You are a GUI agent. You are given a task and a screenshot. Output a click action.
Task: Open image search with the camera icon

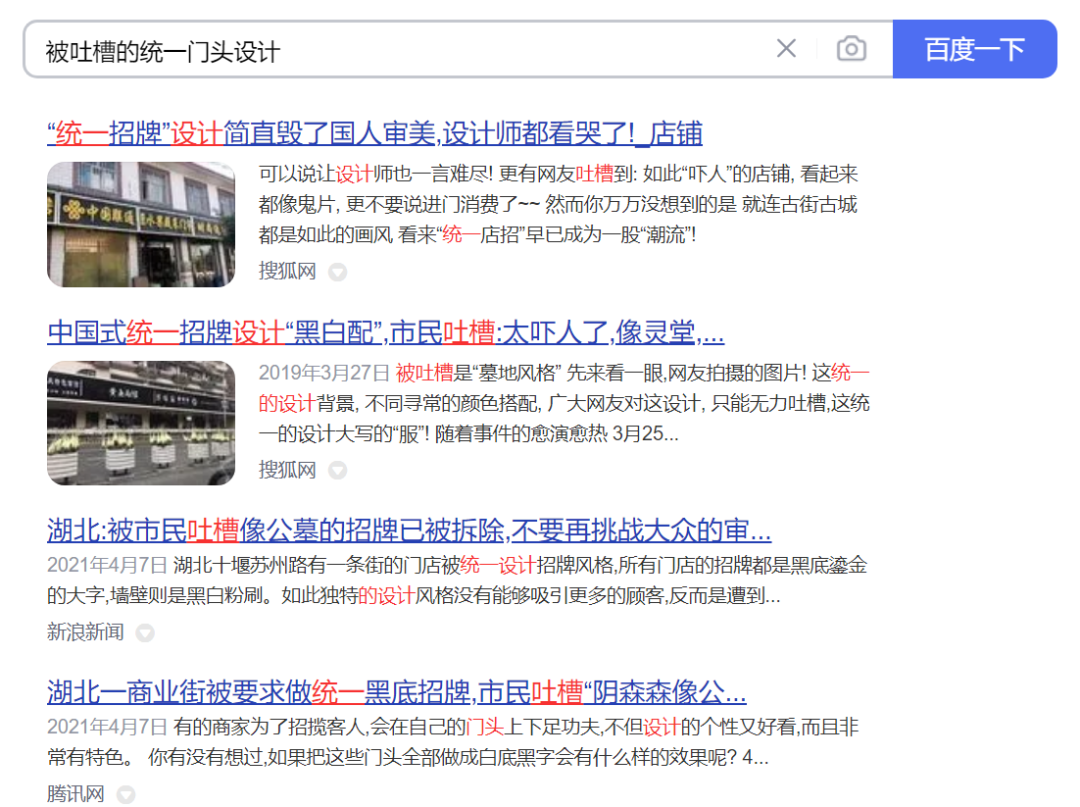pyautogui.click(x=851, y=48)
